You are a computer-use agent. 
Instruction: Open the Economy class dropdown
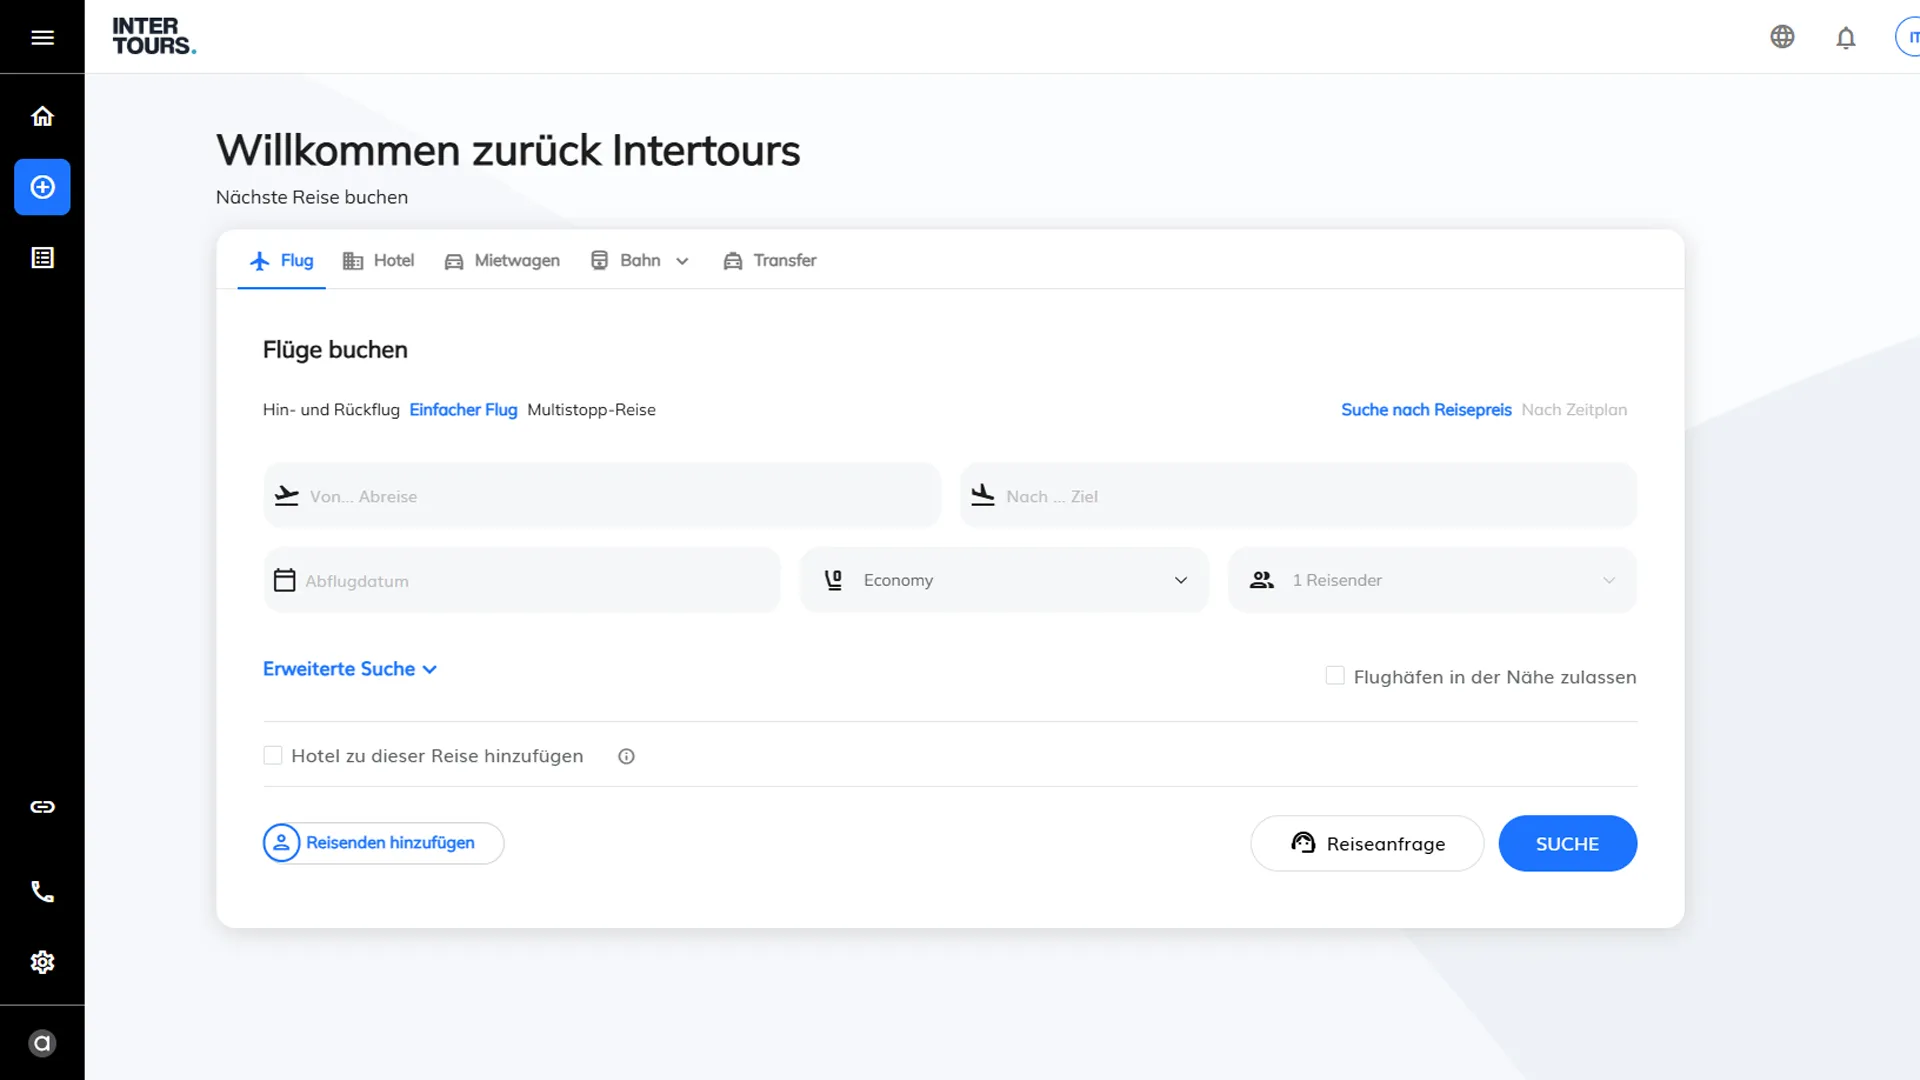(1004, 580)
